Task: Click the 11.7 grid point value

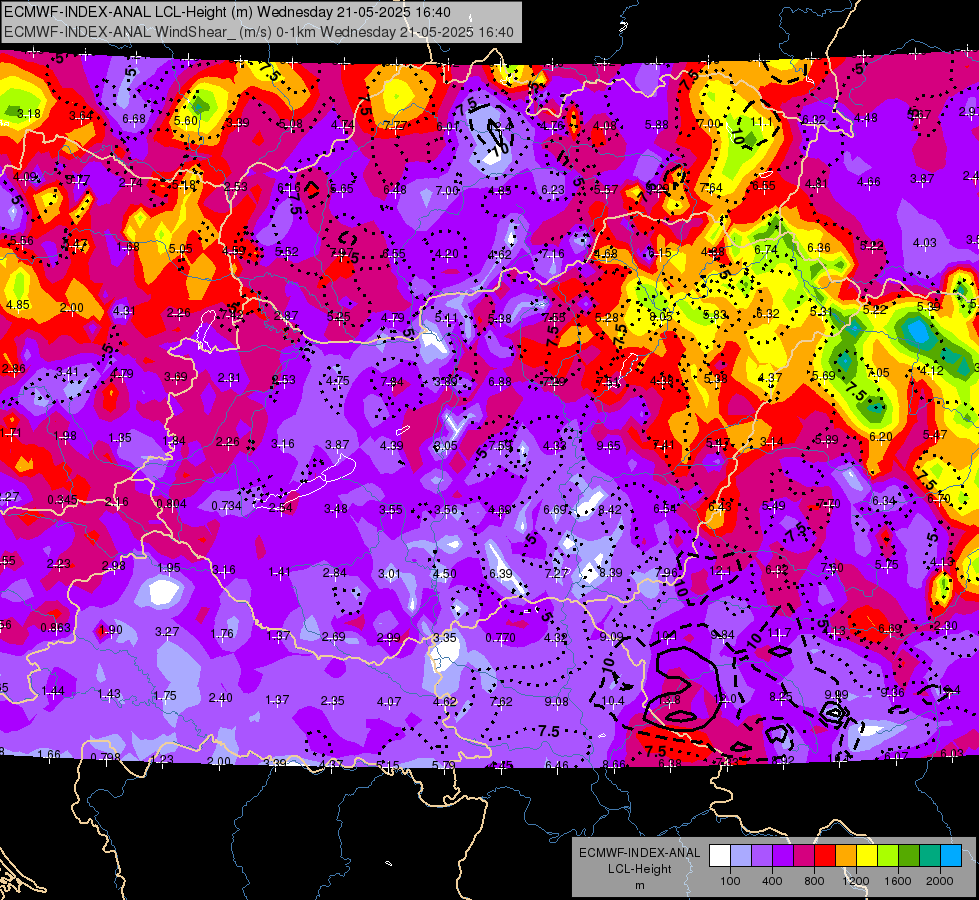Action: click(779, 633)
